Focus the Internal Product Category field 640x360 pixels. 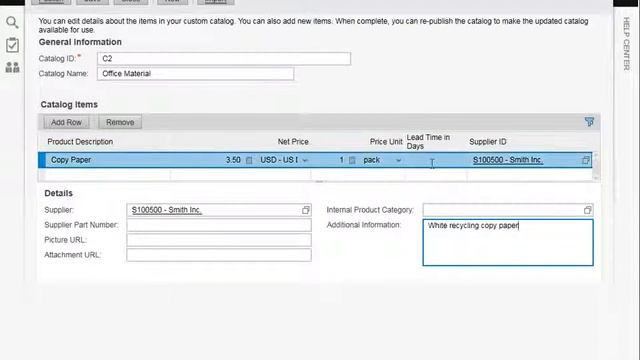coord(508,210)
